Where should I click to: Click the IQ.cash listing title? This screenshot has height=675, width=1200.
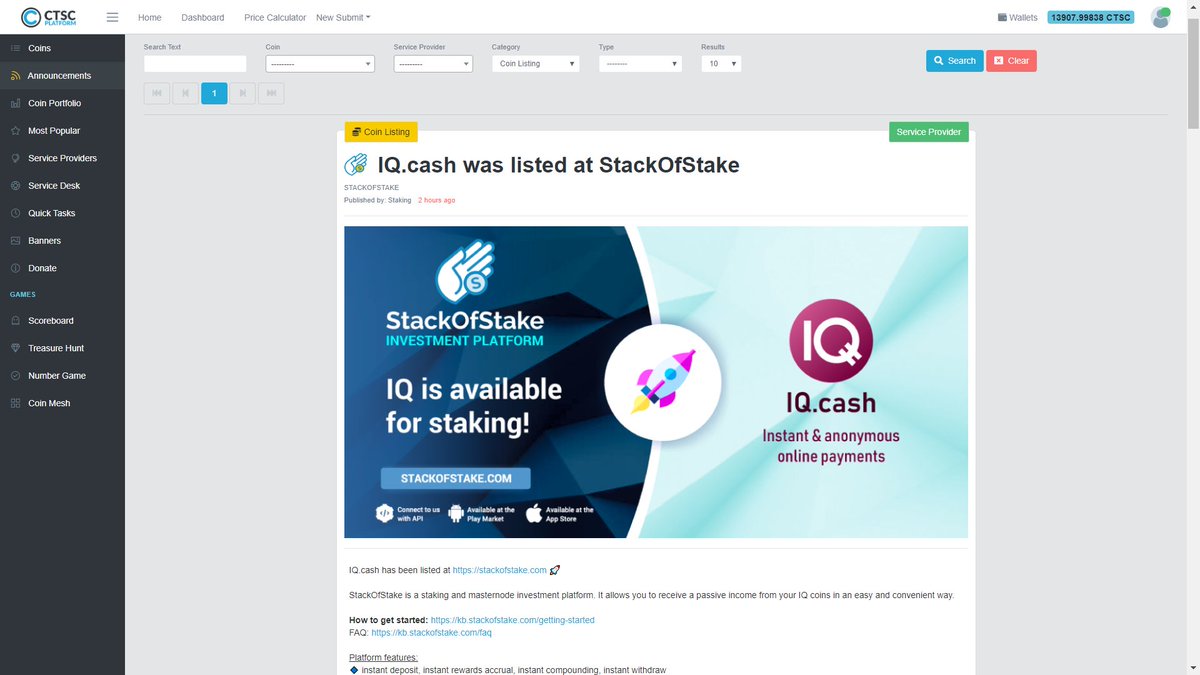pyautogui.click(x=558, y=165)
